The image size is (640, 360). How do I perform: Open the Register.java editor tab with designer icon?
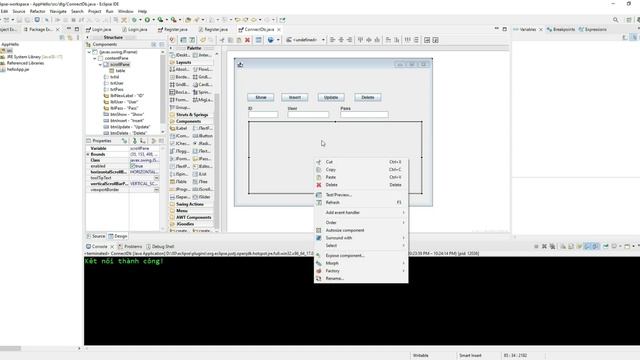[x=172, y=29]
